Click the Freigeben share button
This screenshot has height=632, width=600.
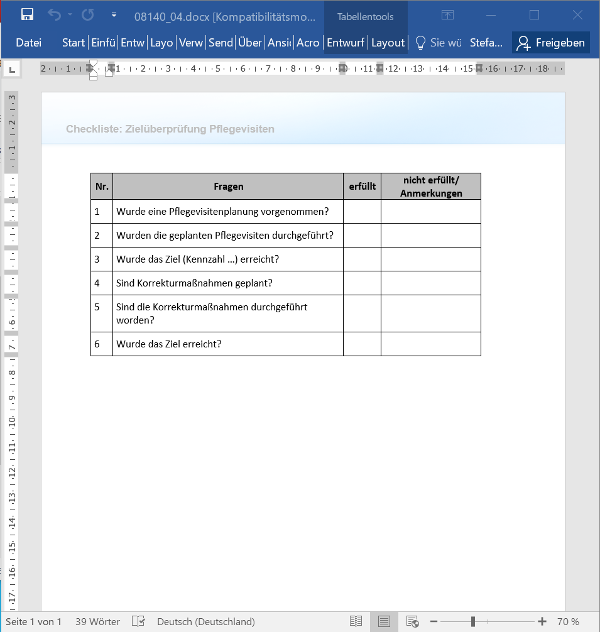click(551, 43)
